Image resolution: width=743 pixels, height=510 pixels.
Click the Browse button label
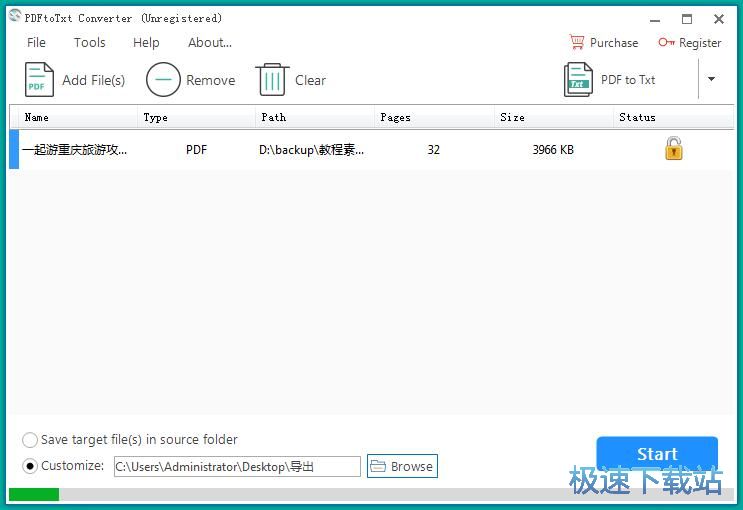coord(412,466)
